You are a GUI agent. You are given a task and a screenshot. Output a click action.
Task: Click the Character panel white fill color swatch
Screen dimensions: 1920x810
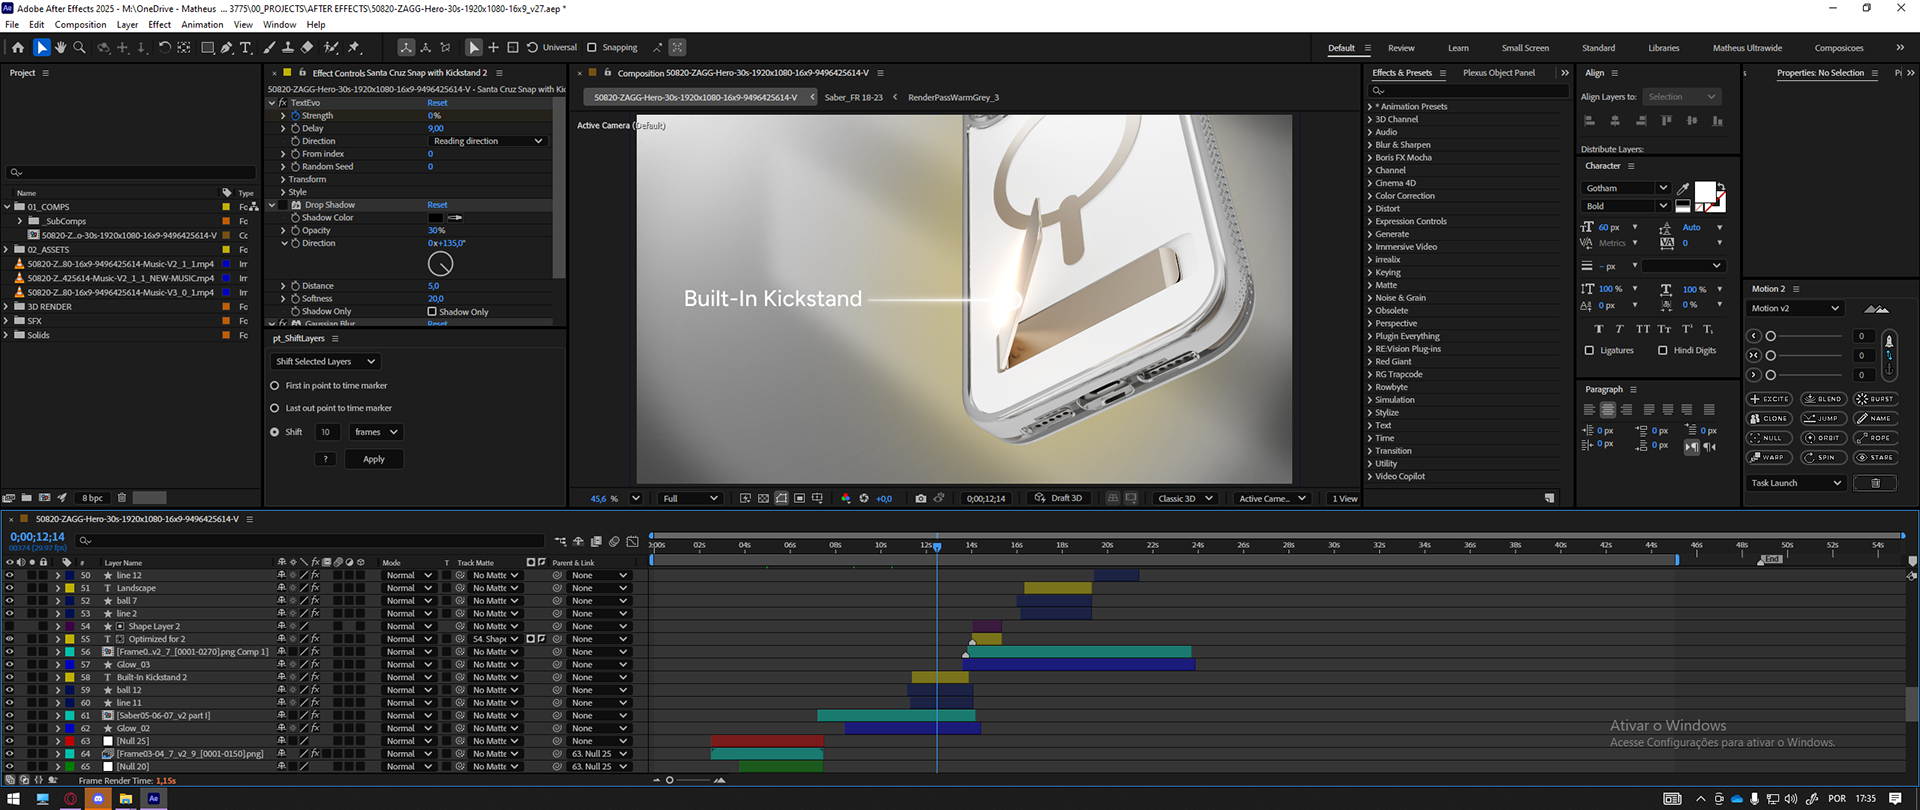click(1705, 192)
